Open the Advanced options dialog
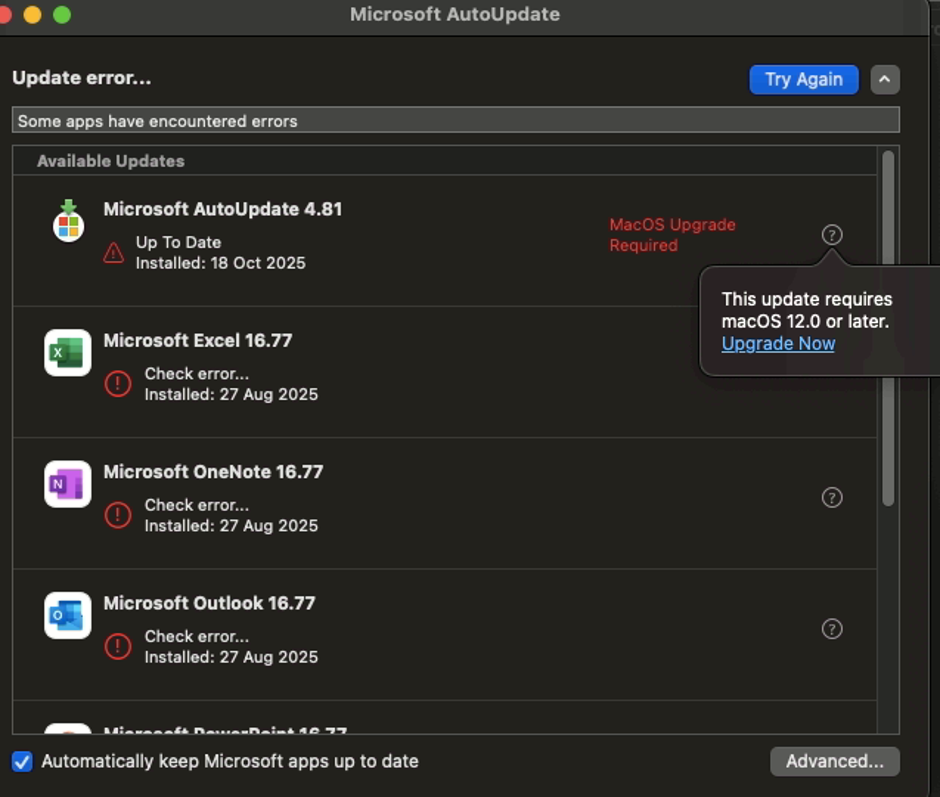This screenshot has height=797, width=940. click(x=834, y=761)
